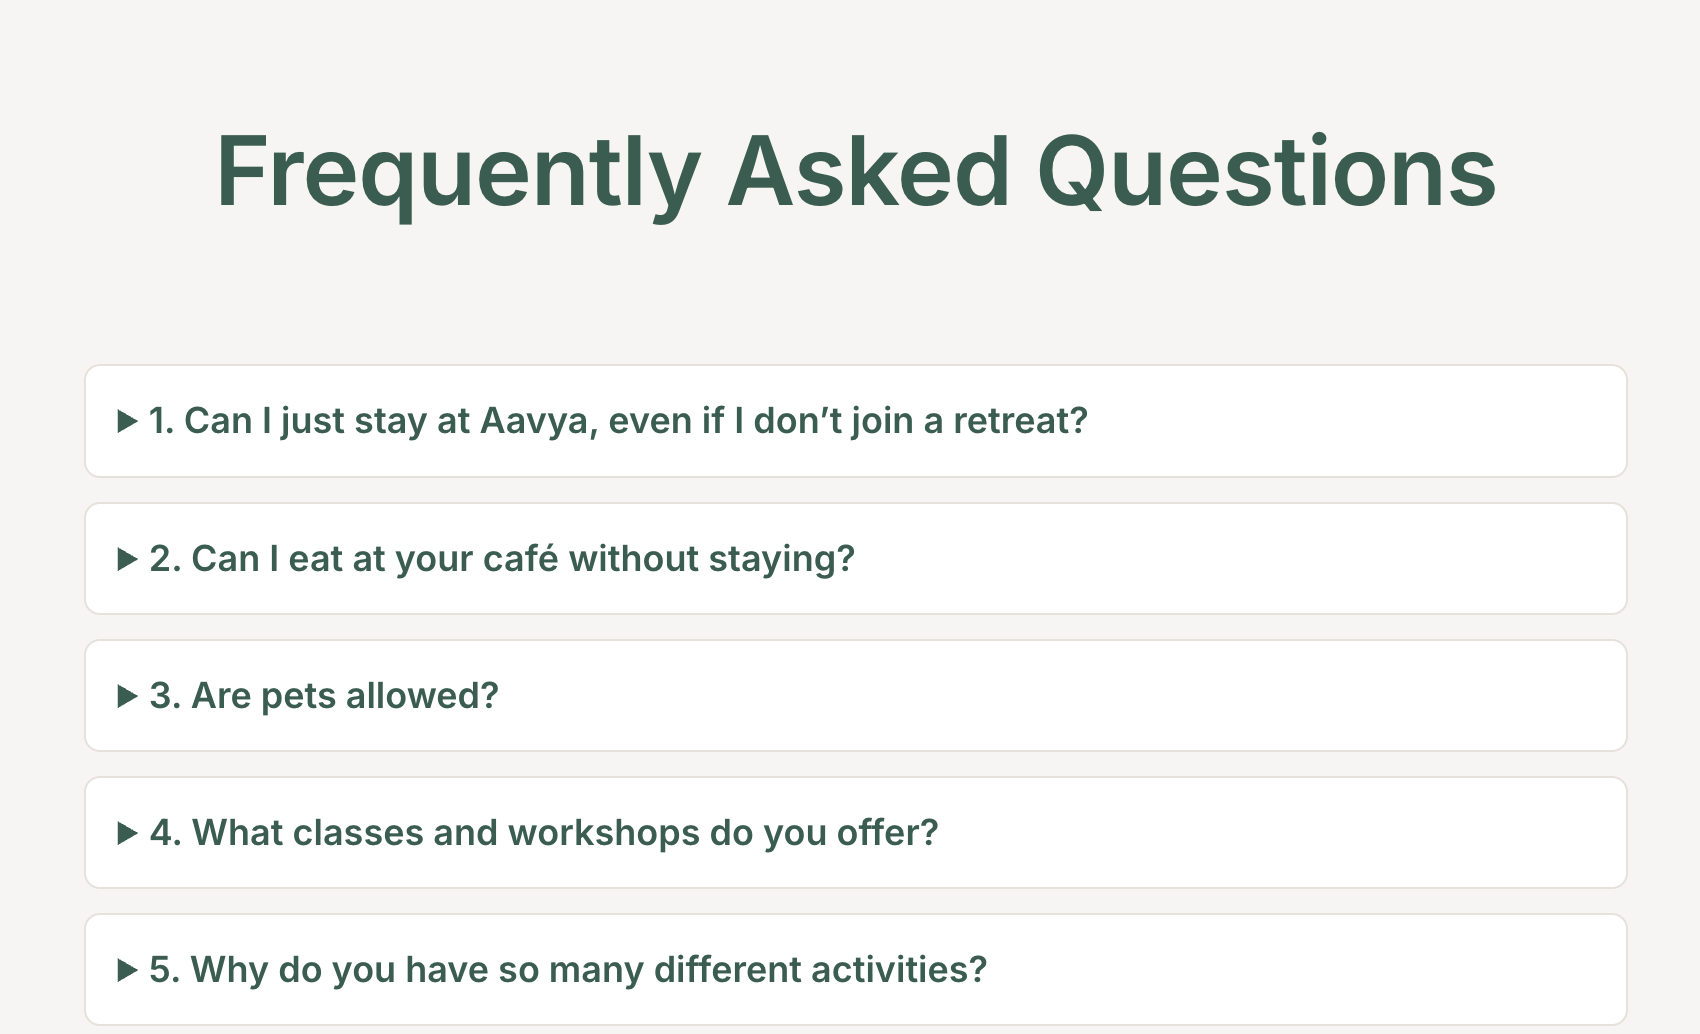The height and width of the screenshot is (1034, 1700).
Task: Click blank right area of activities question card
Action: click(1300, 970)
